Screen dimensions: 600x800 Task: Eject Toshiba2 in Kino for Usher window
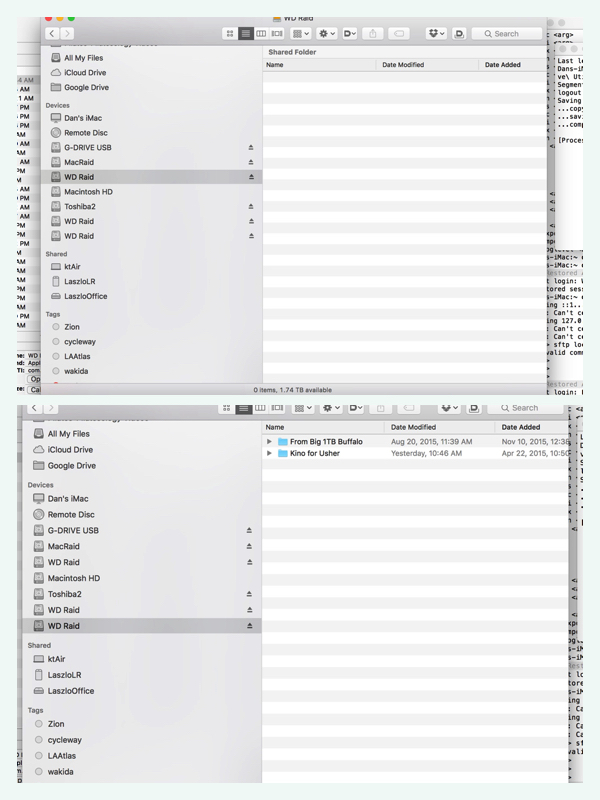[249, 594]
